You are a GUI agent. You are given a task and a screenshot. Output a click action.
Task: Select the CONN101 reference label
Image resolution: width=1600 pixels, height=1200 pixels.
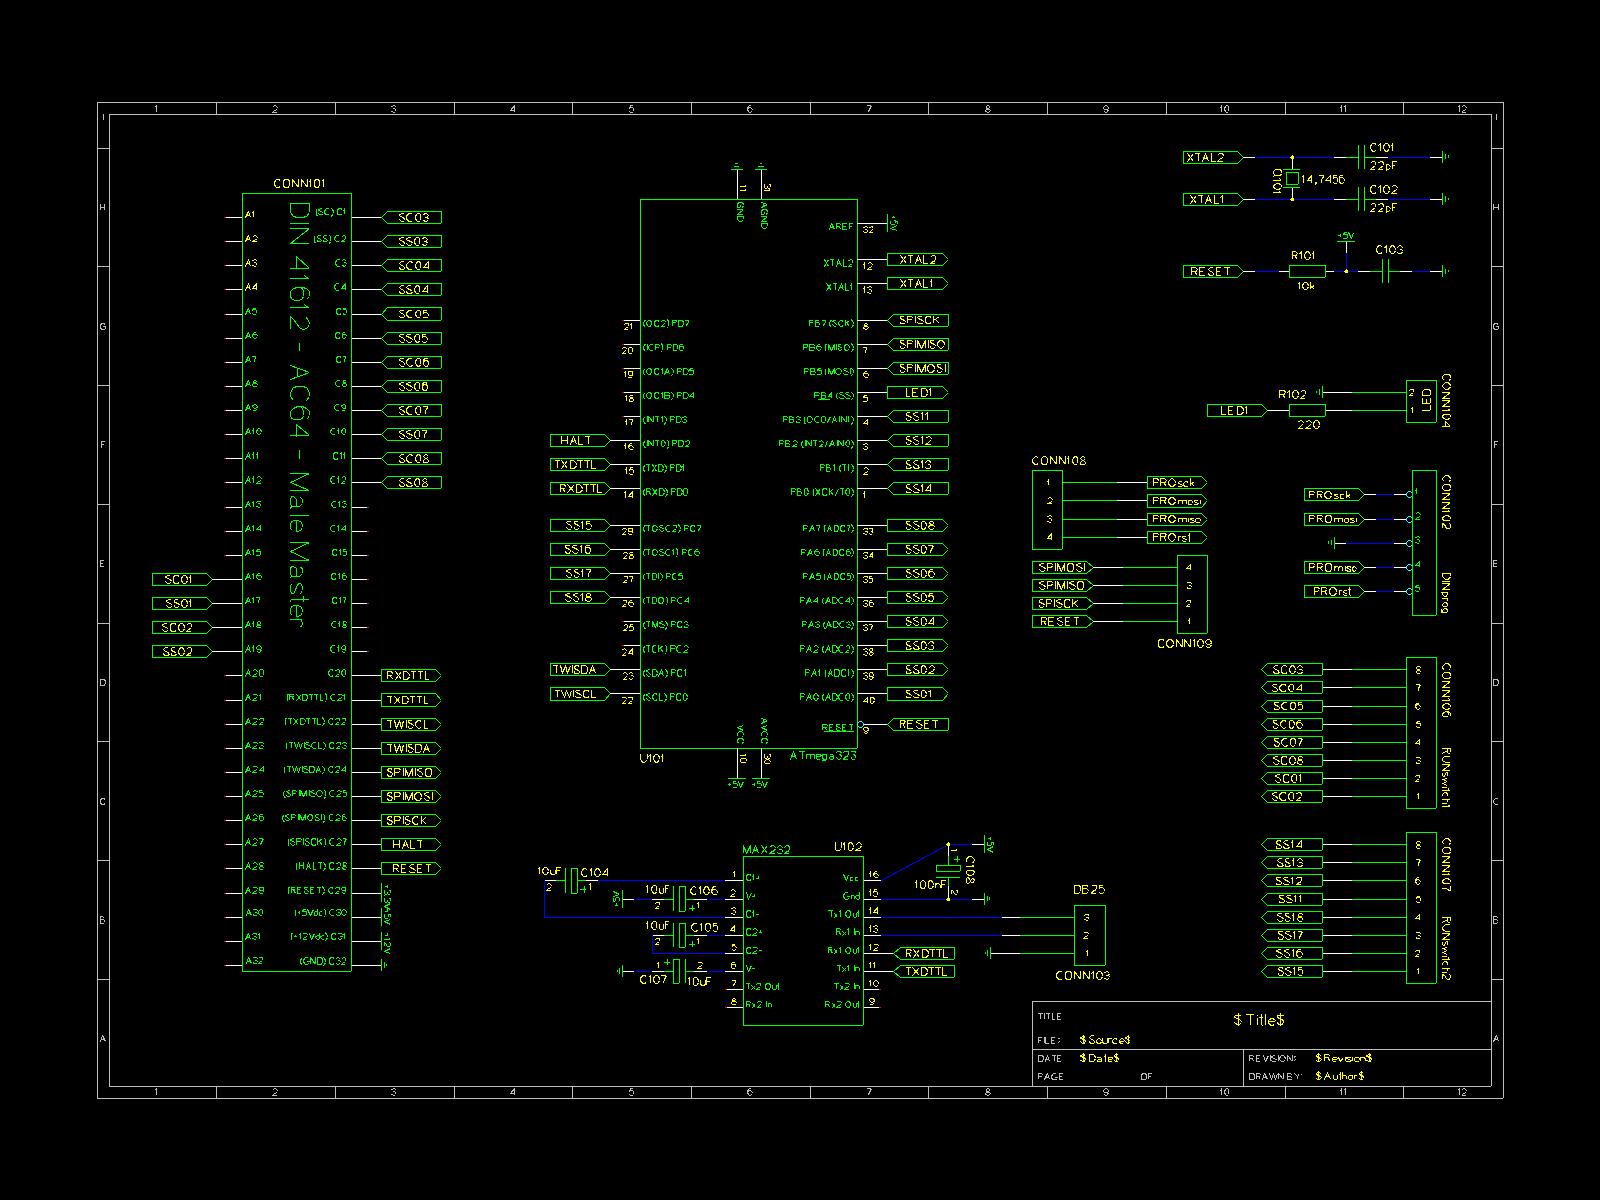[299, 184]
